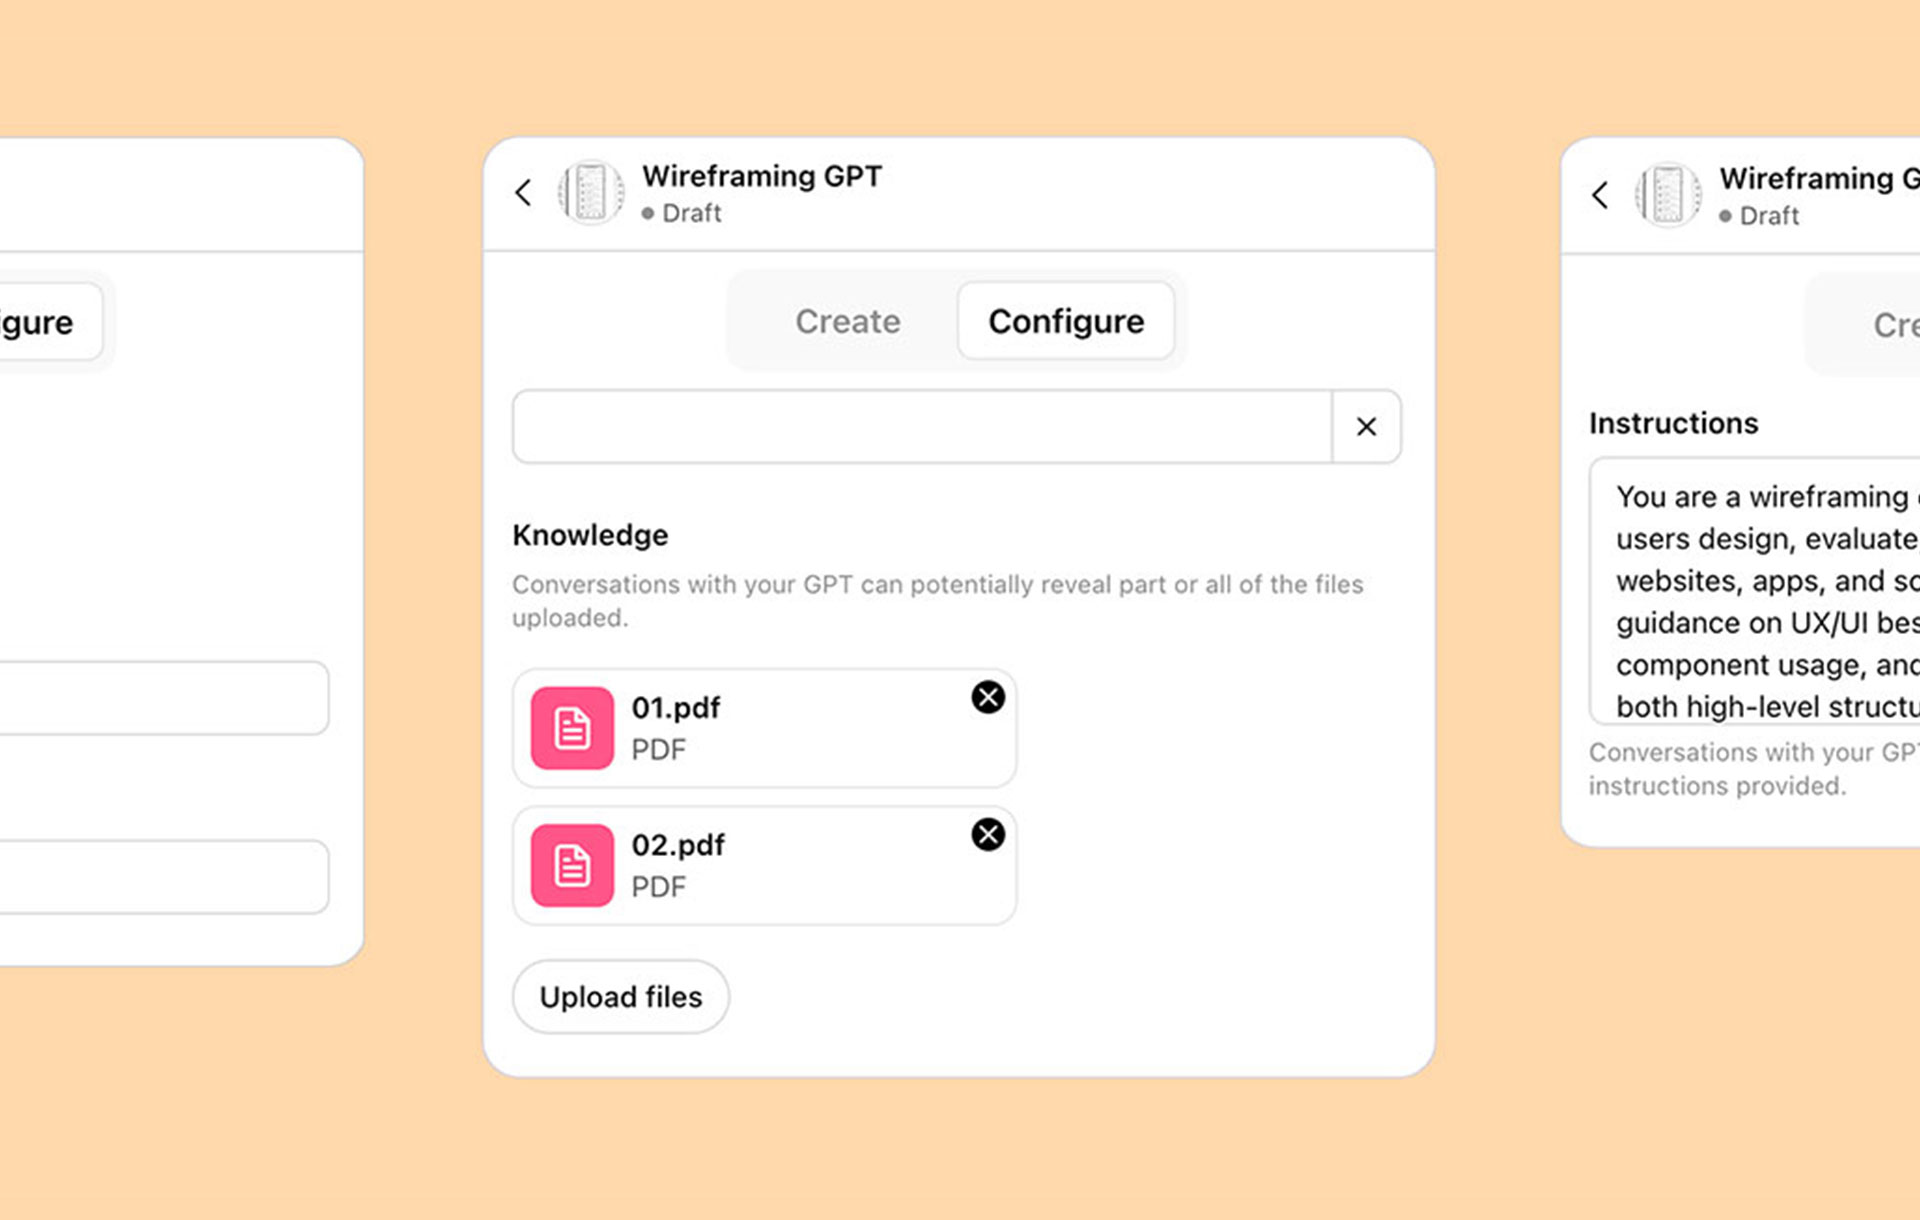Click the upper empty field in left panel
Image resolution: width=1920 pixels, height=1220 pixels.
coord(164,698)
